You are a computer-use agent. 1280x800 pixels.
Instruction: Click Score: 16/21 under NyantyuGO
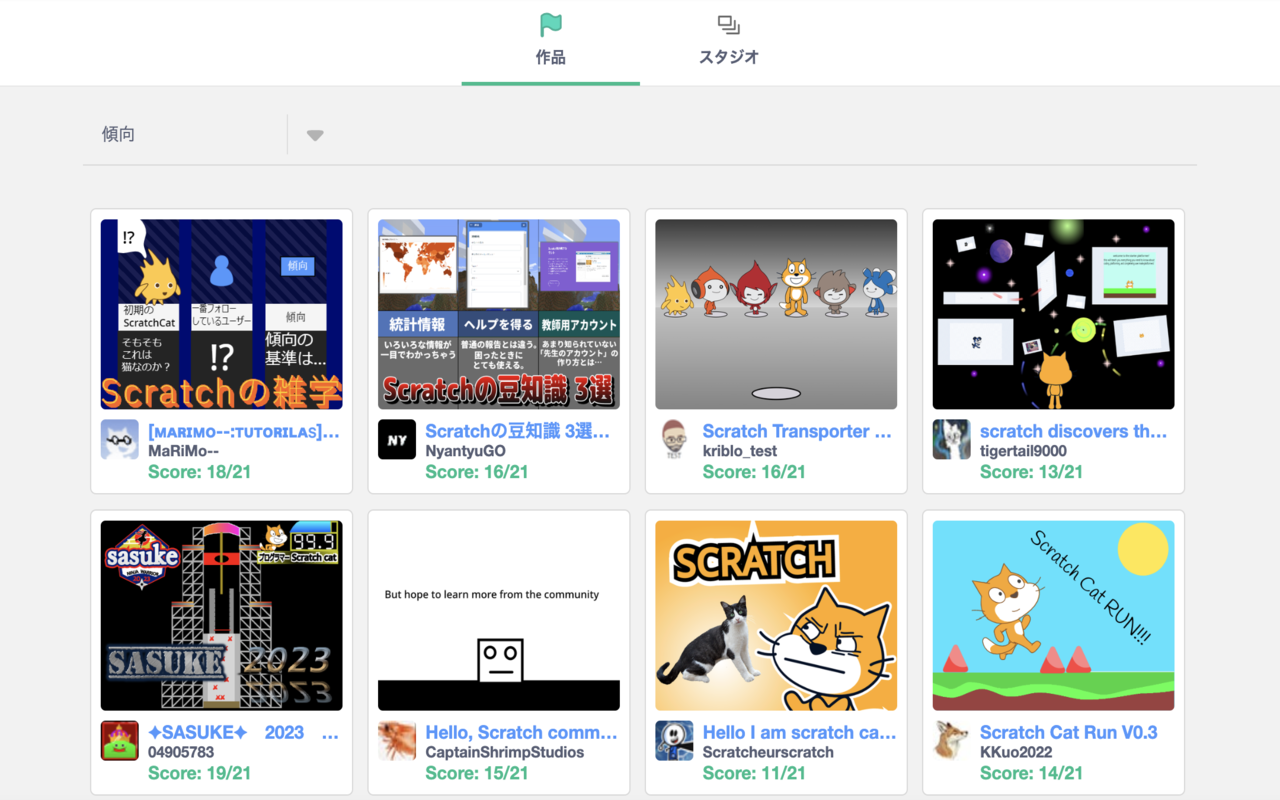(x=476, y=471)
